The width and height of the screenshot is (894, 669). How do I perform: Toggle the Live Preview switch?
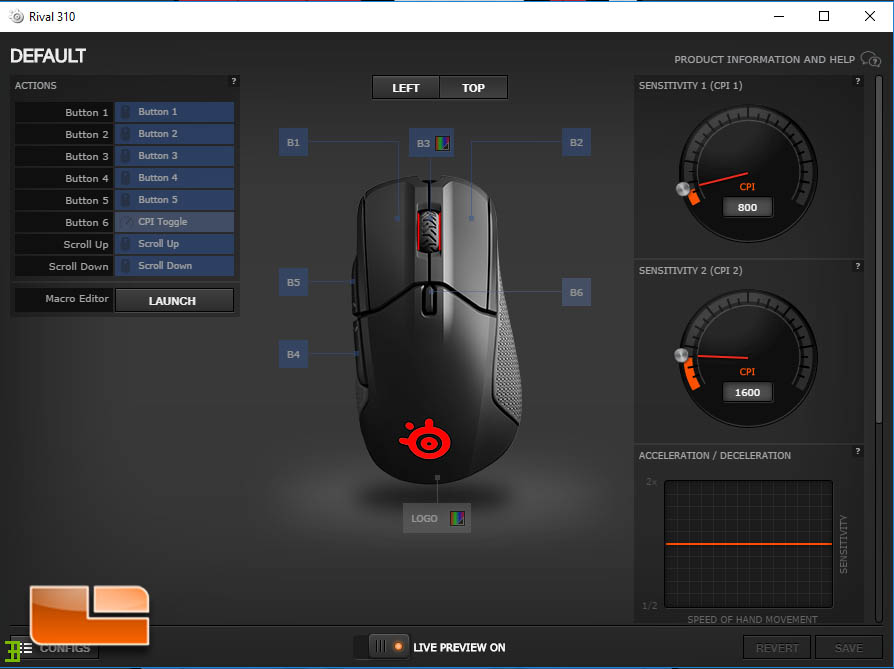click(381, 647)
